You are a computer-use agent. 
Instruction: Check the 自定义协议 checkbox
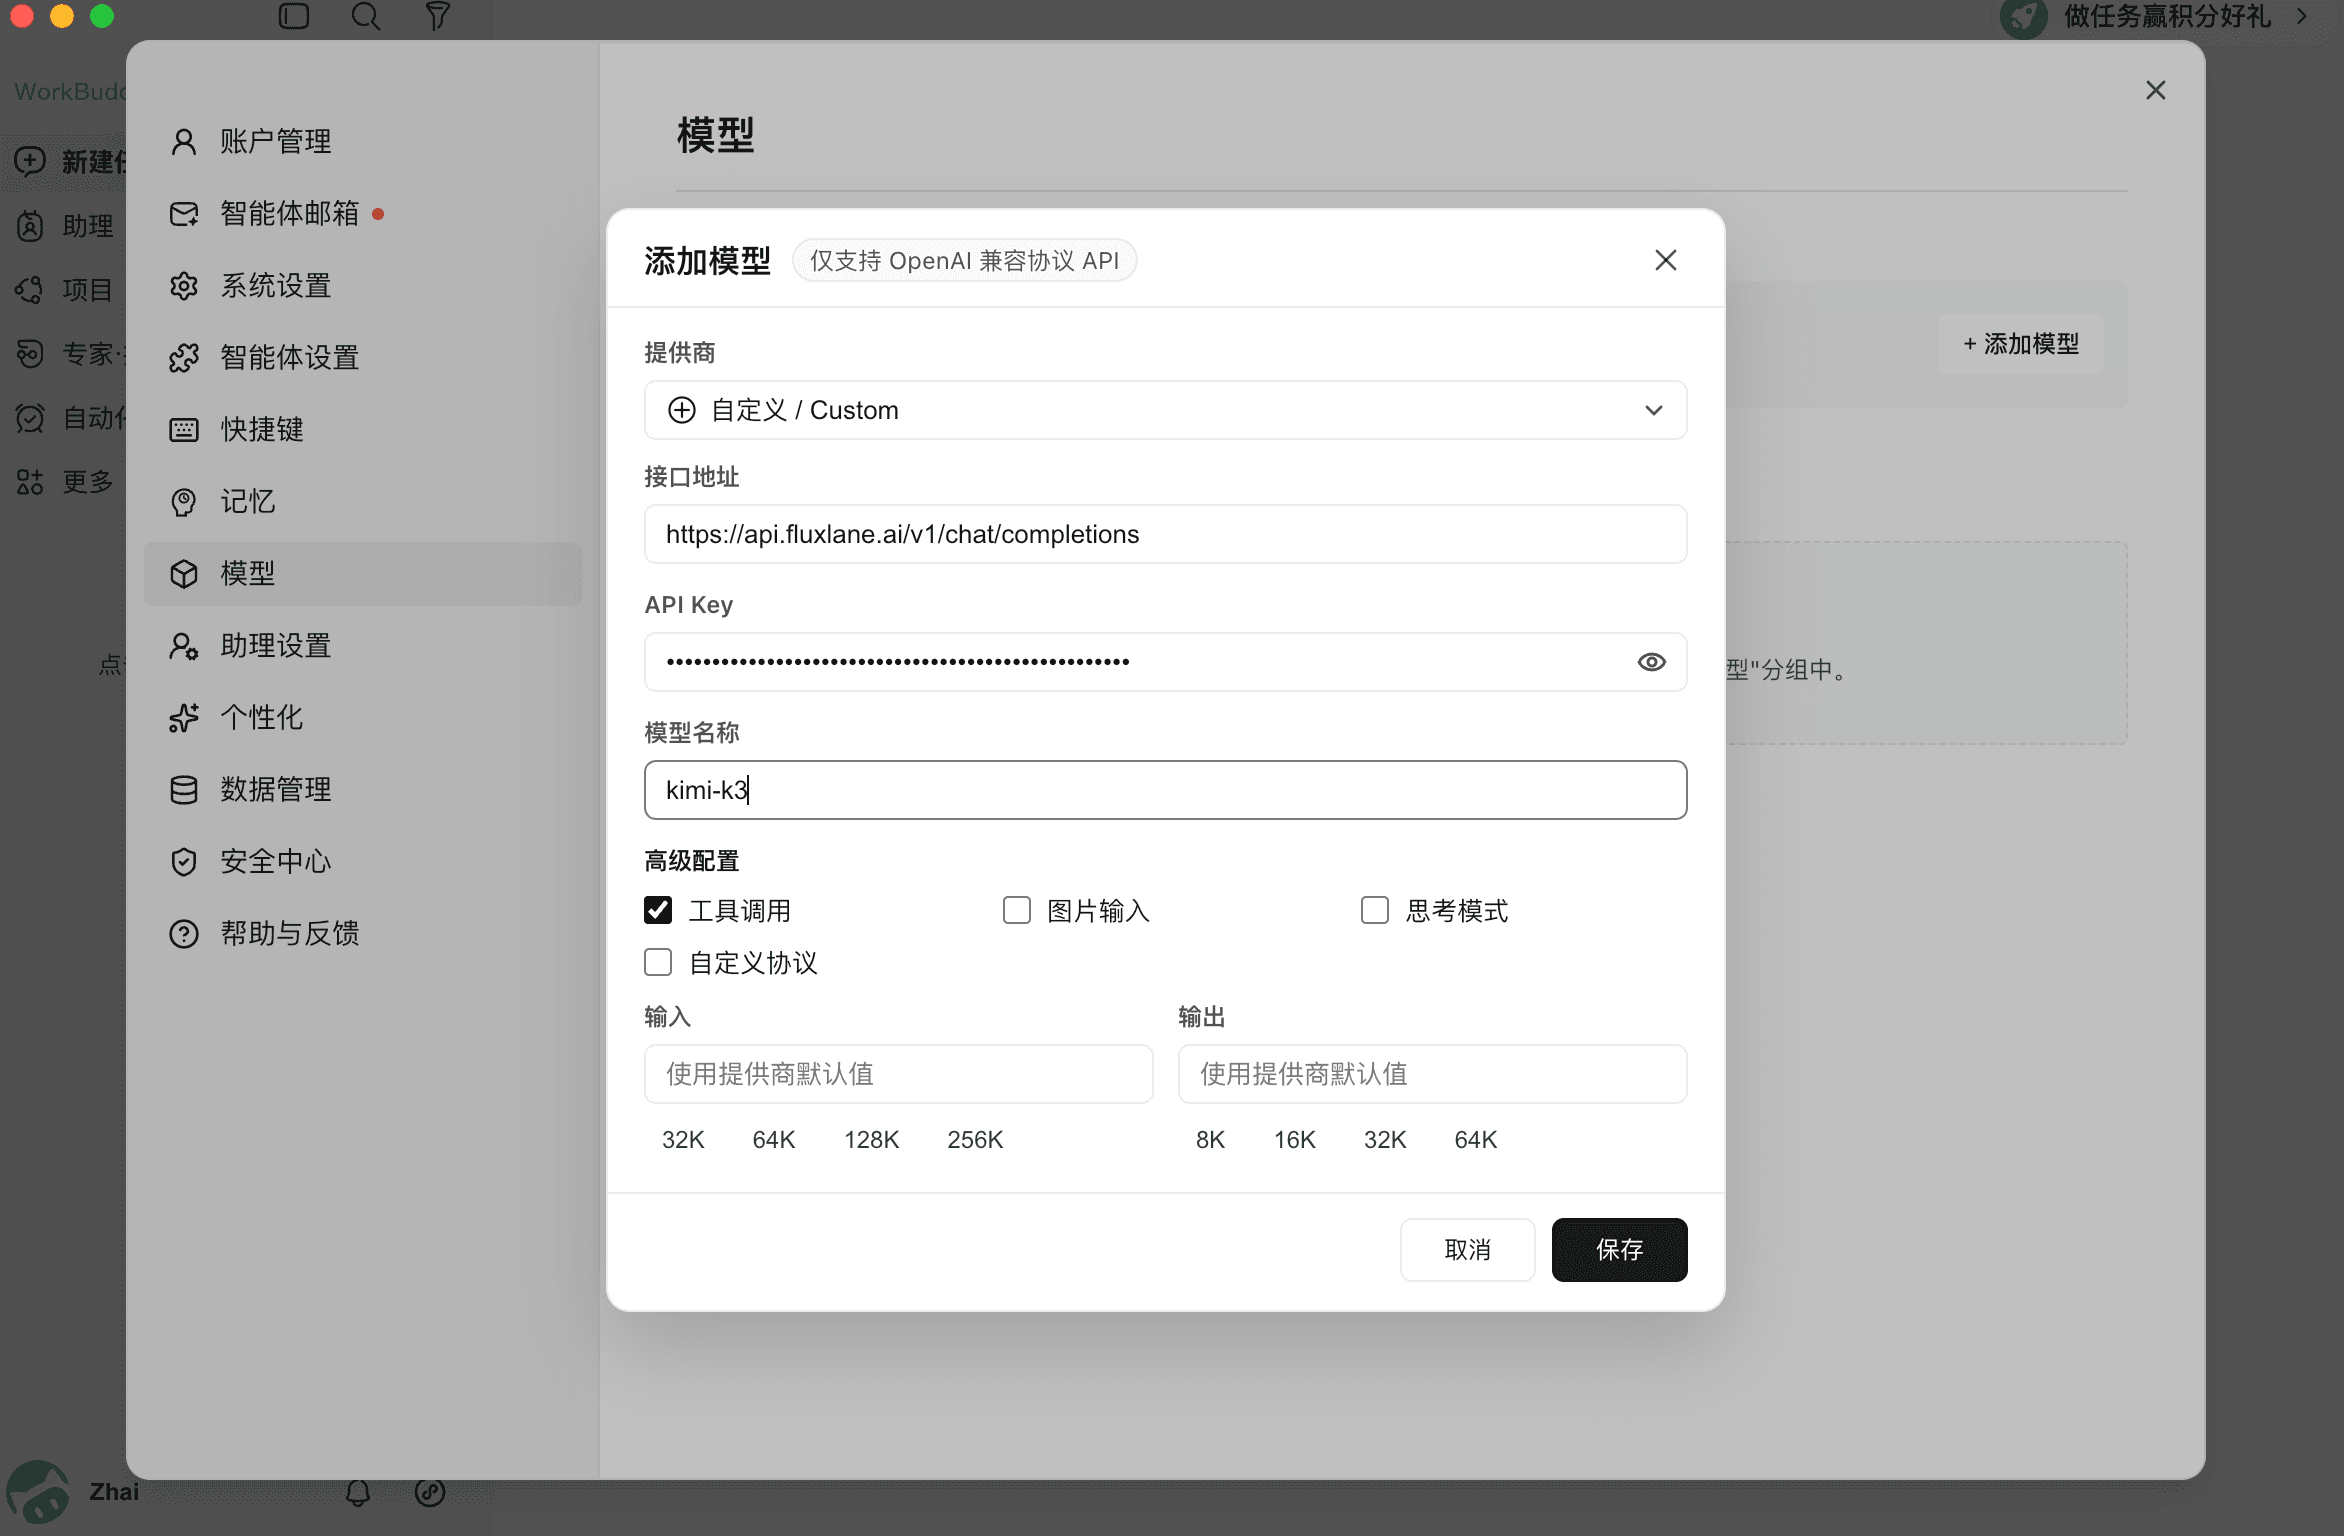(658, 962)
